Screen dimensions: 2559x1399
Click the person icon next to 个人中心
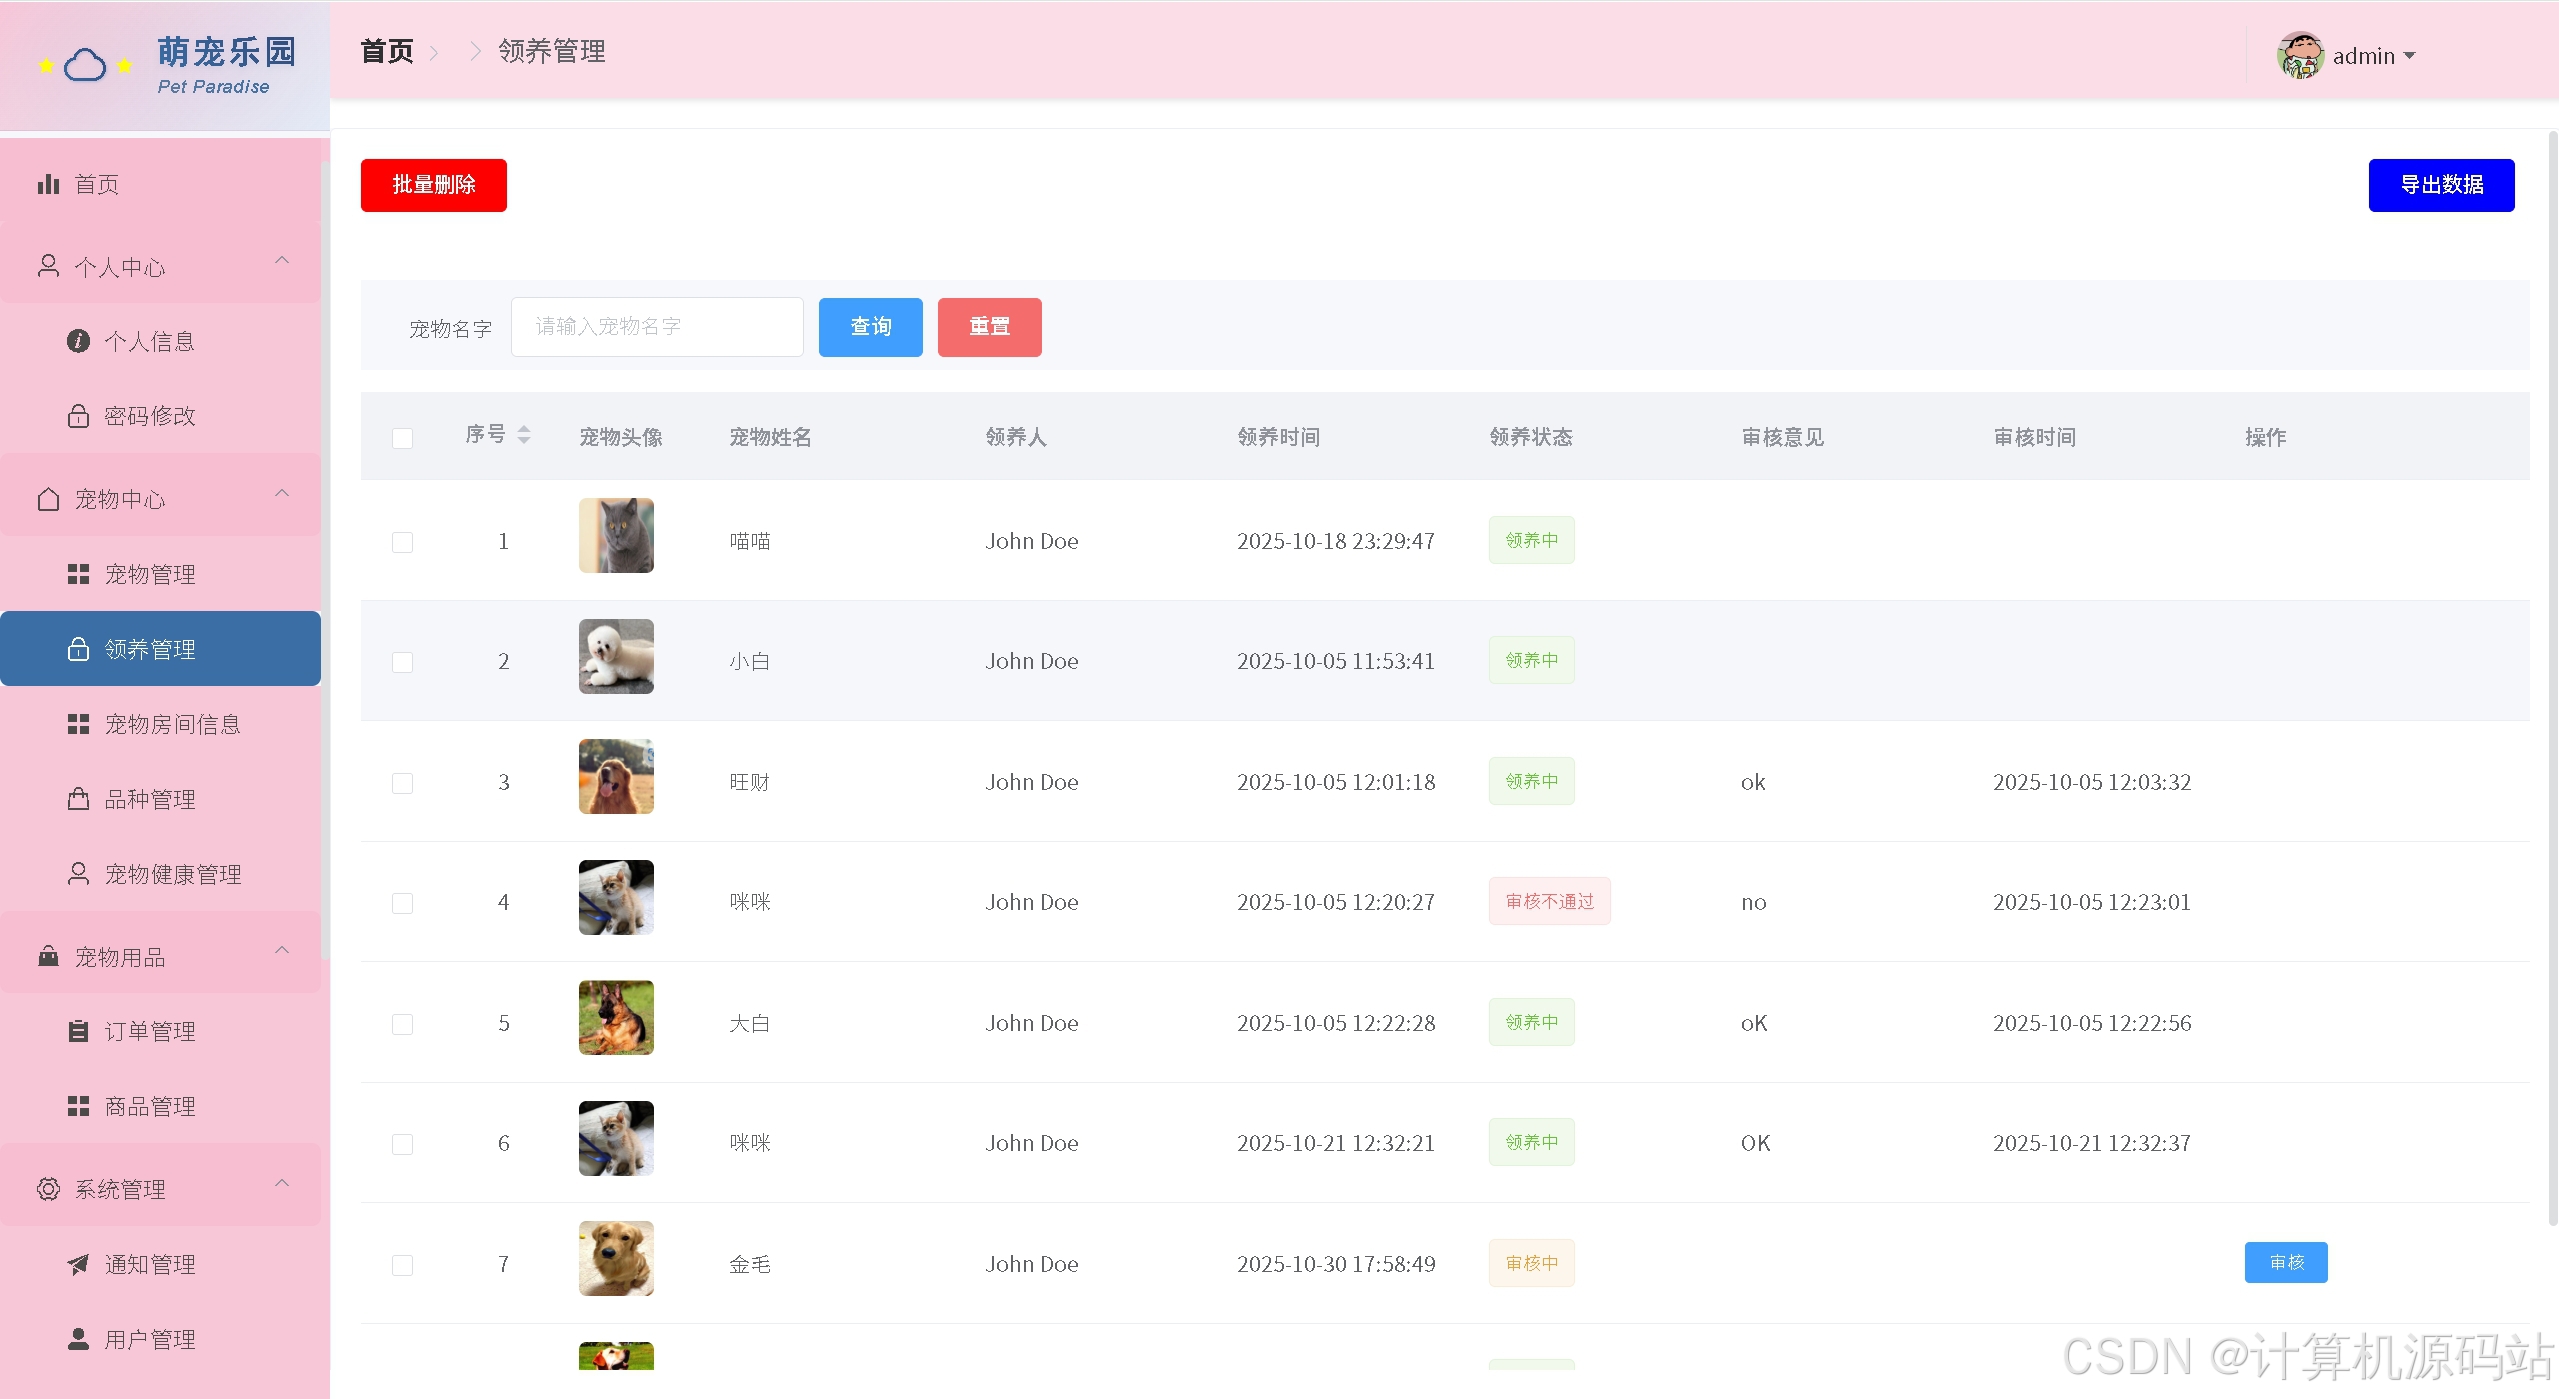point(48,266)
